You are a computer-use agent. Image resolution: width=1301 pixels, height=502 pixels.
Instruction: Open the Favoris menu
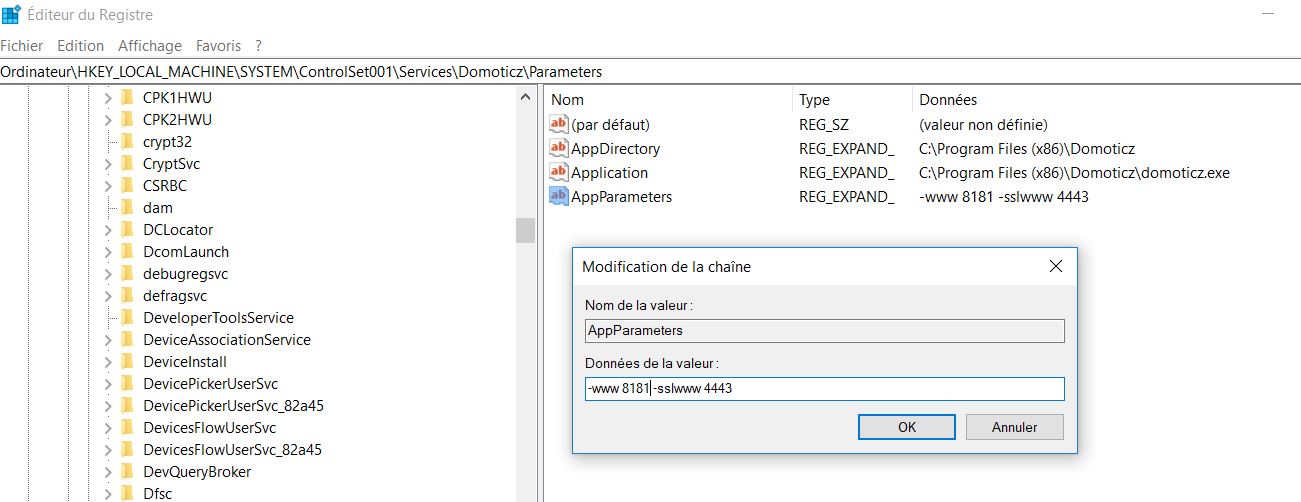point(218,46)
